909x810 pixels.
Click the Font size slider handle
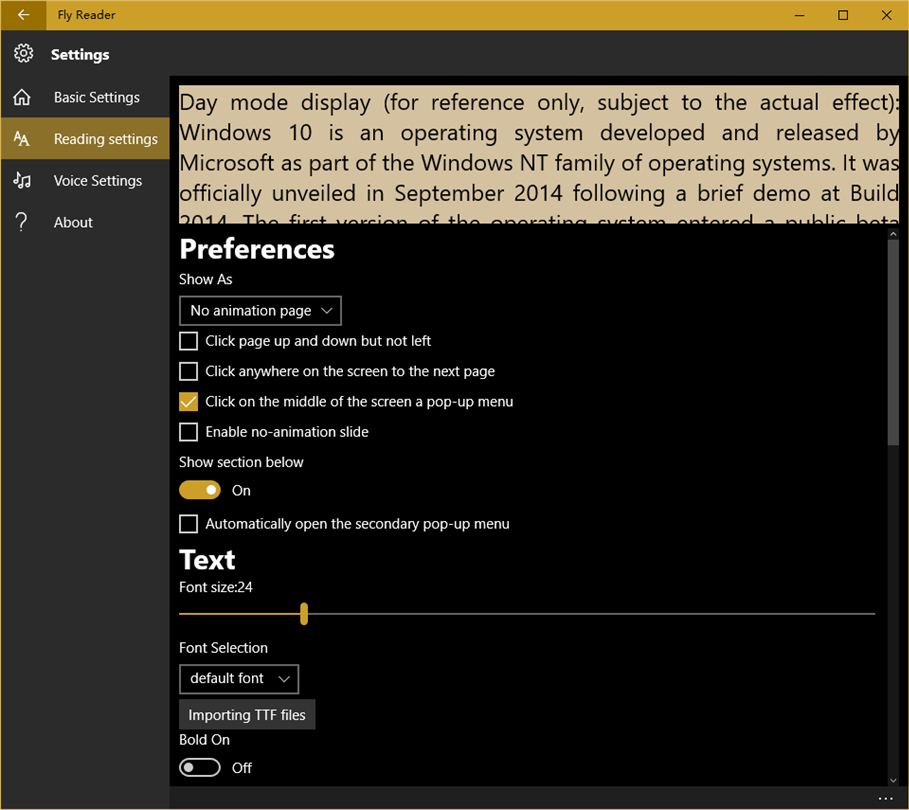pos(304,613)
